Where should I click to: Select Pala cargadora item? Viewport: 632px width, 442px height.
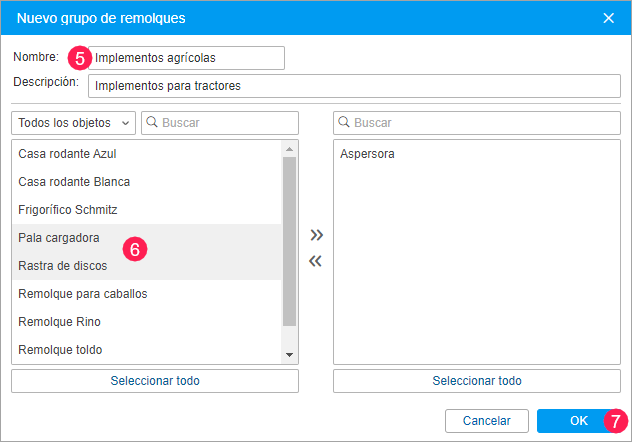pos(58,238)
